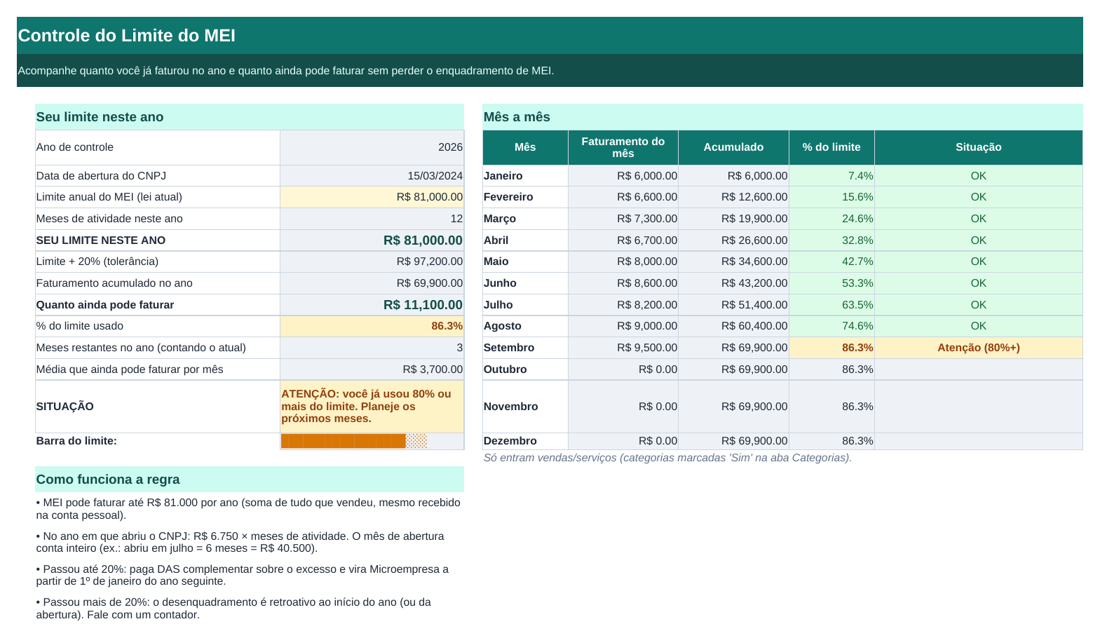Click the 'Acumulado' column header
Screen dimensions: 1100x638
tap(734, 147)
